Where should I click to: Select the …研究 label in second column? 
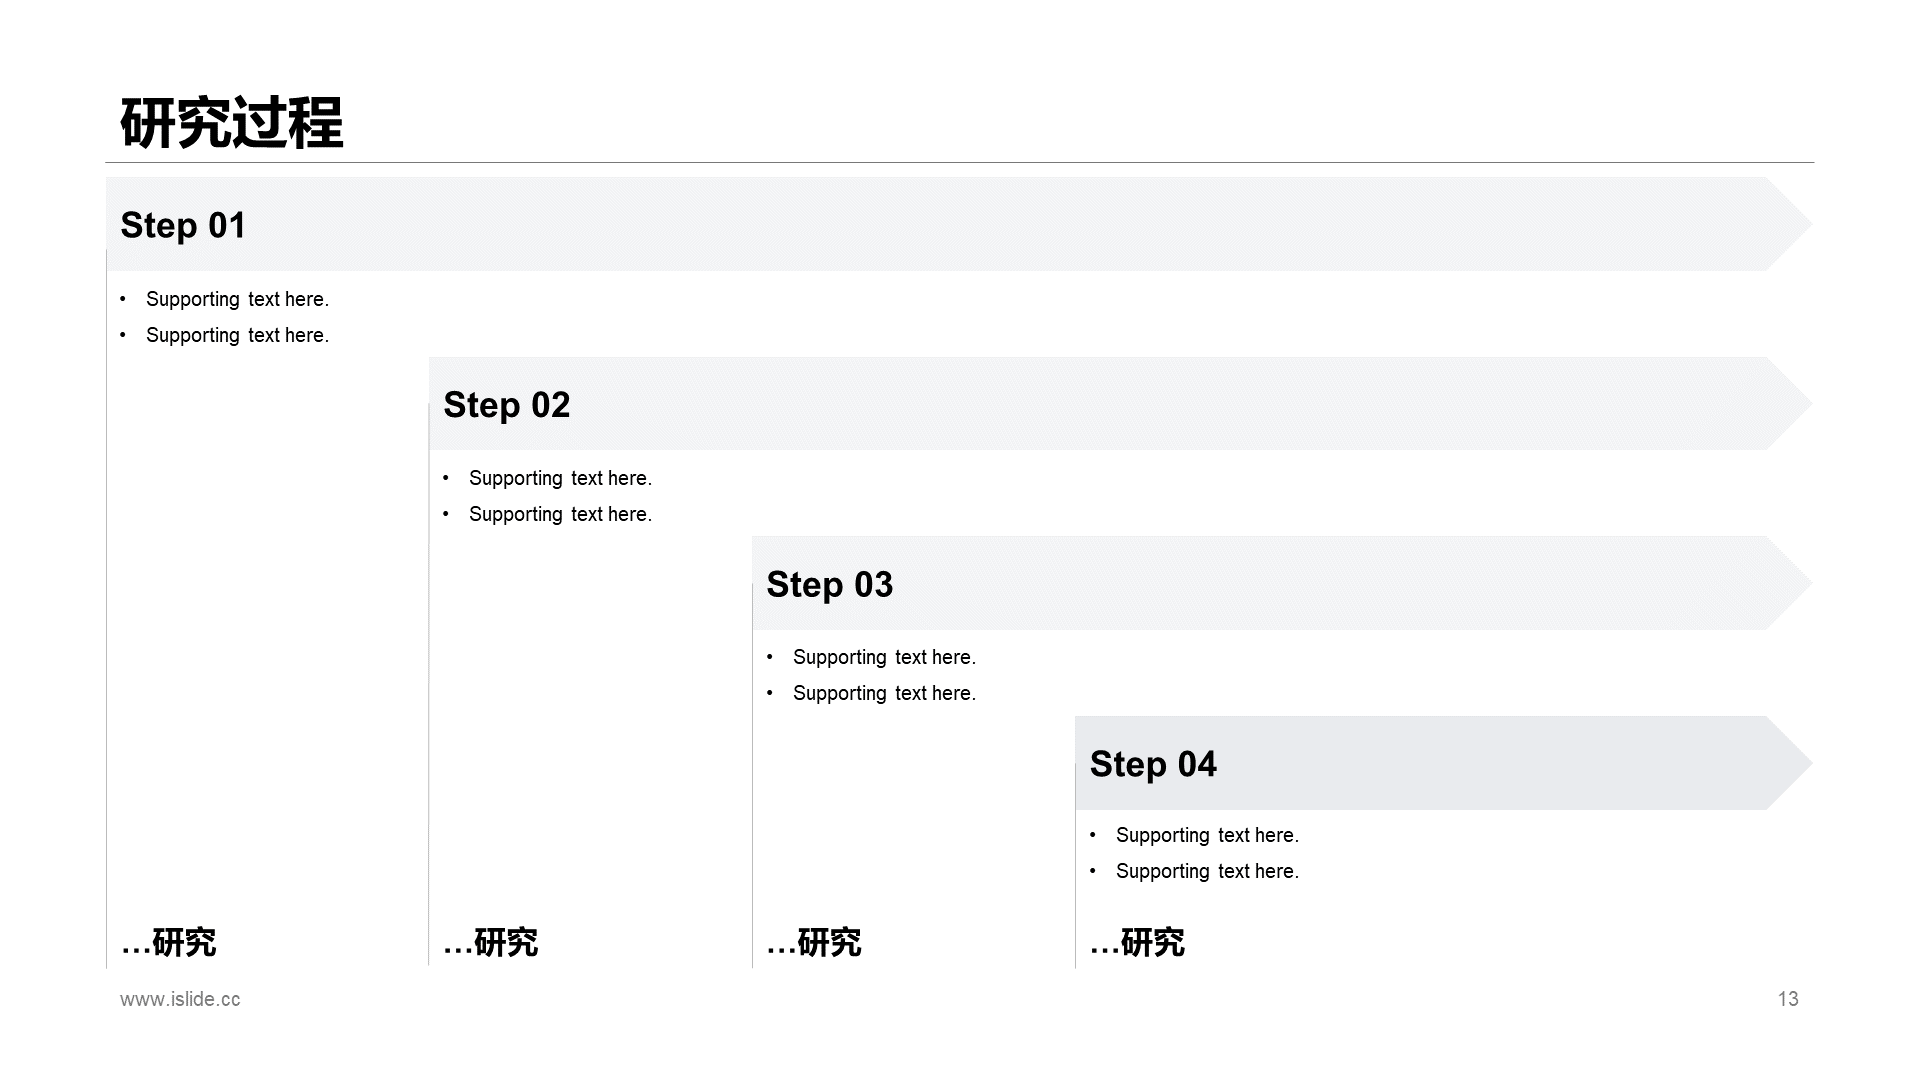pyautogui.click(x=490, y=942)
